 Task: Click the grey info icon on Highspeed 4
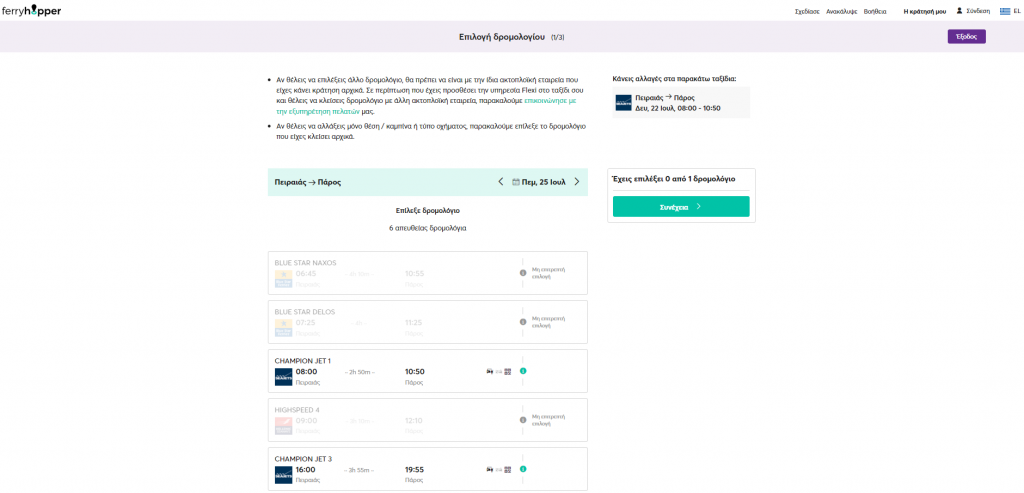pyautogui.click(x=523, y=420)
